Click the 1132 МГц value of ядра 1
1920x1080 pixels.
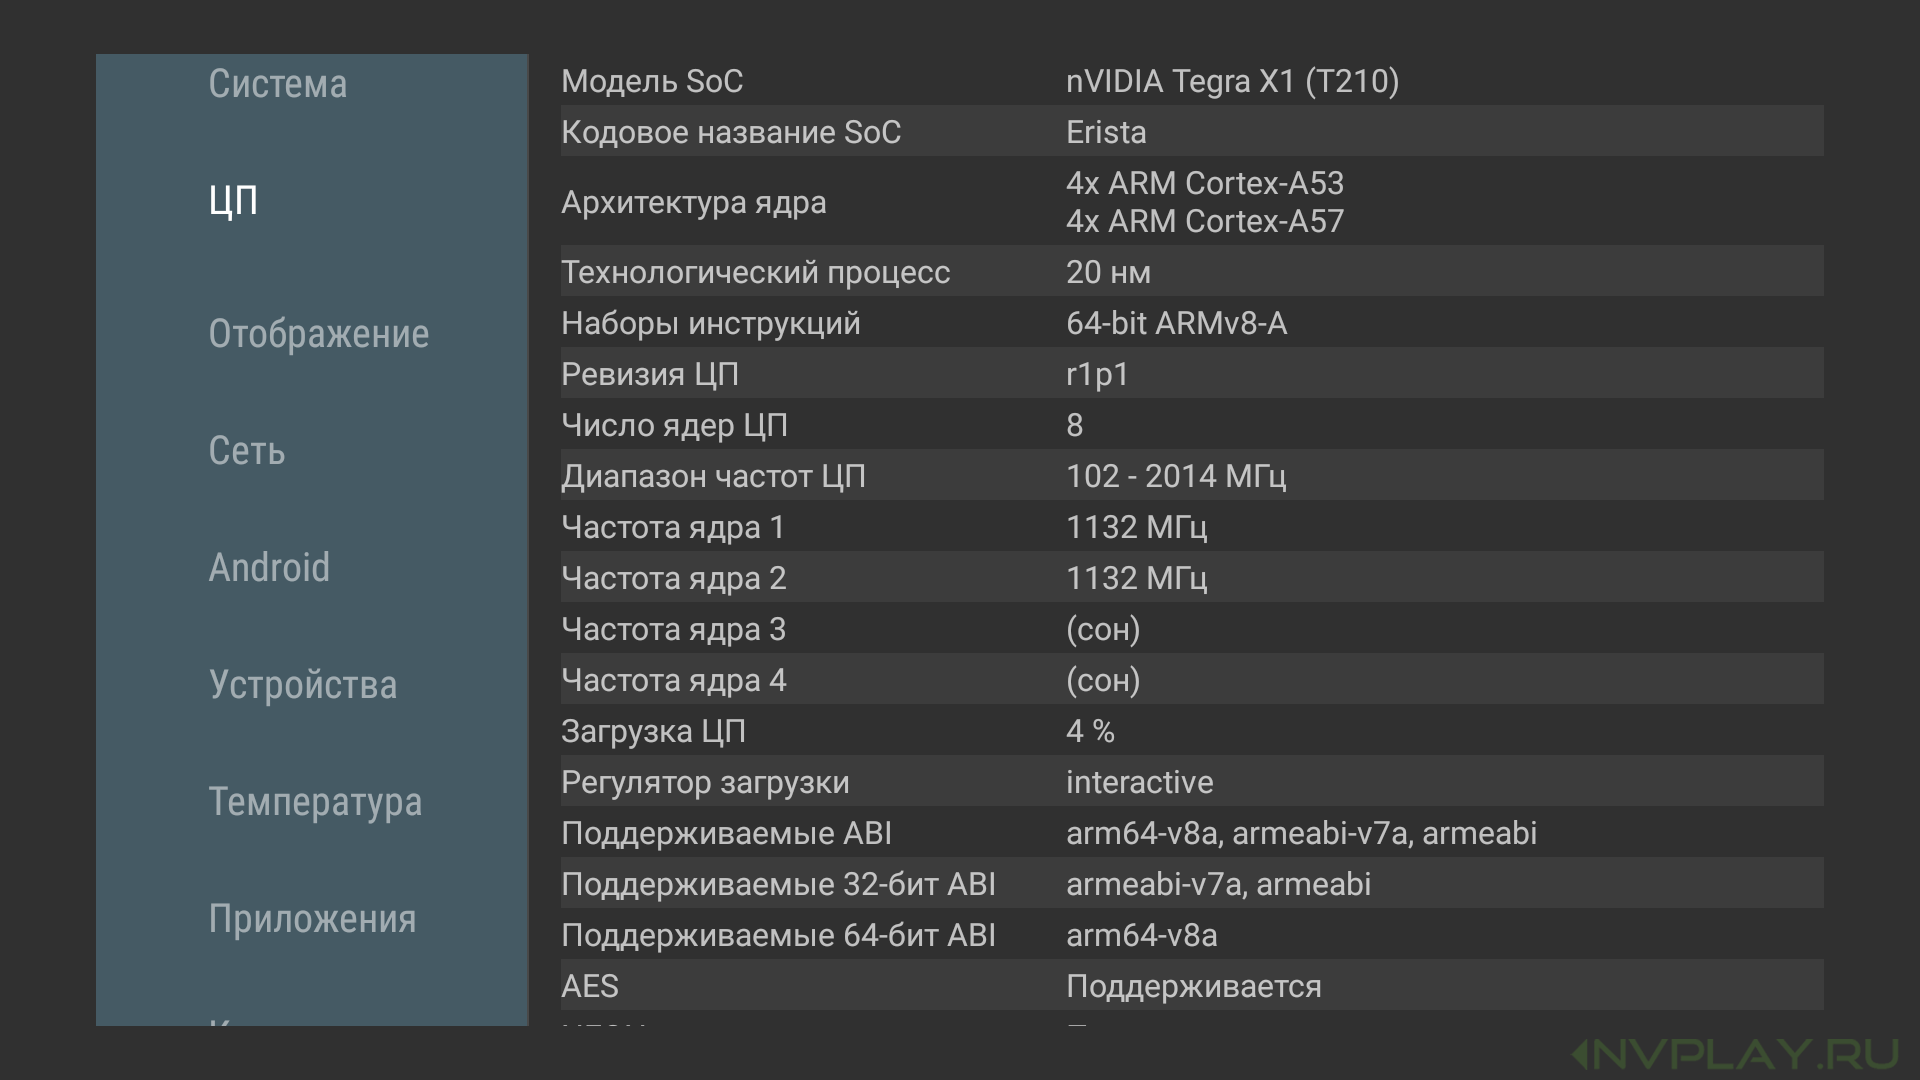pos(1137,527)
